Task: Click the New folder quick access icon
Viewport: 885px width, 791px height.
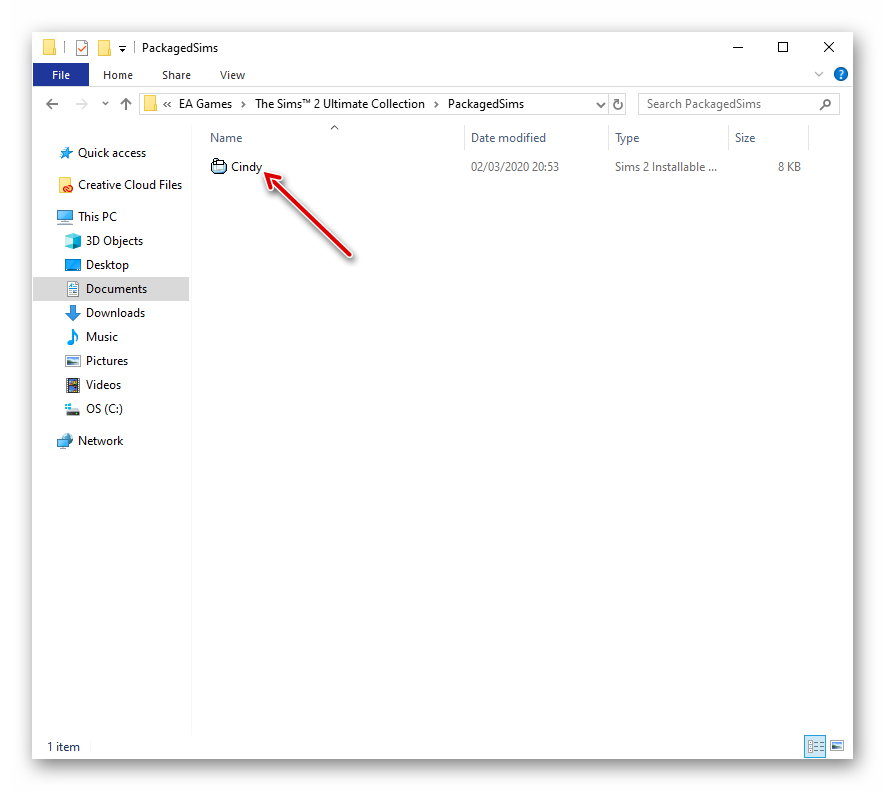Action: [x=104, y=48]
